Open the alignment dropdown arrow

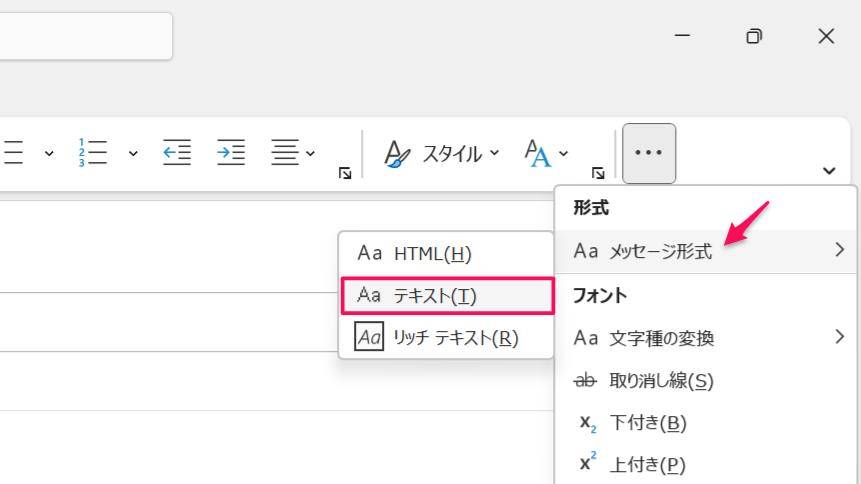click(x=310, y=153)
